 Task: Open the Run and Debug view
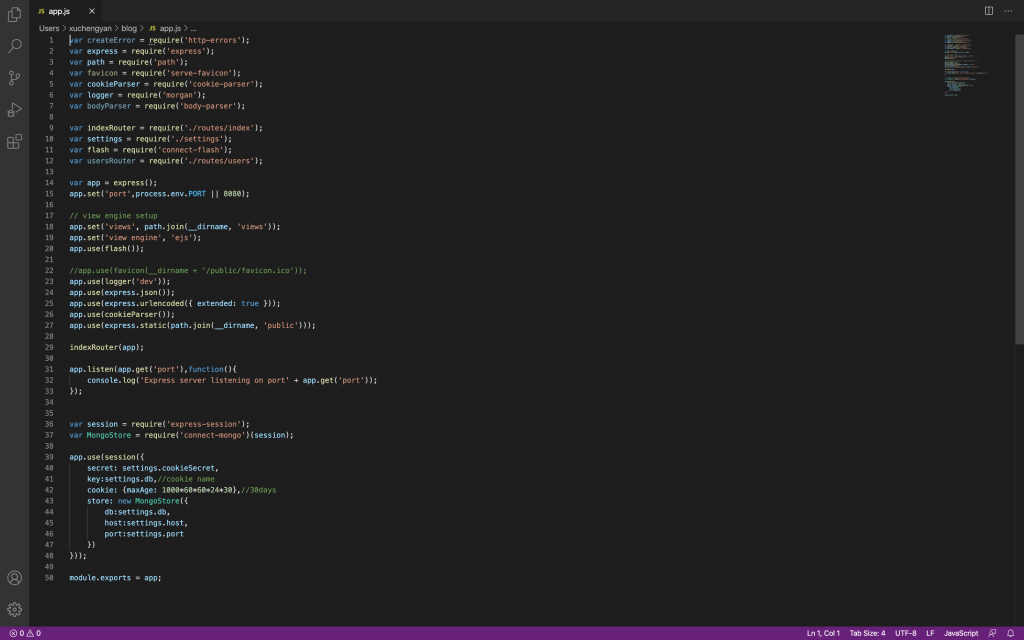[x=14, y=110]
